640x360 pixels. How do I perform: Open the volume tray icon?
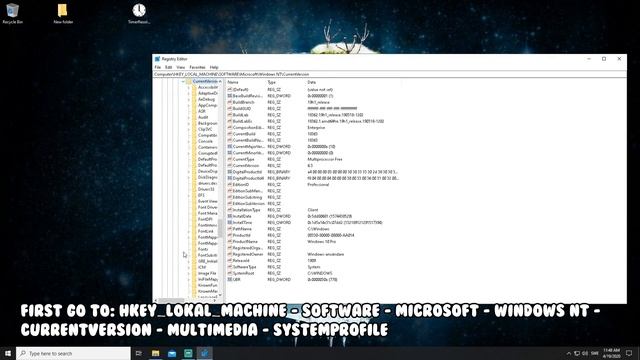click(585, 353)
